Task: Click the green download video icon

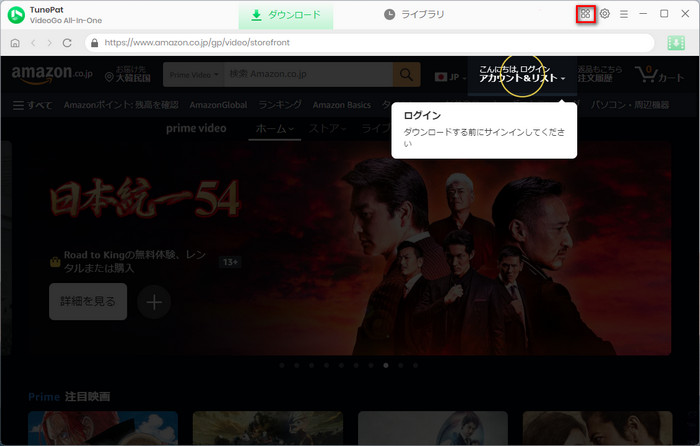Action: click(x=676, y=43)
